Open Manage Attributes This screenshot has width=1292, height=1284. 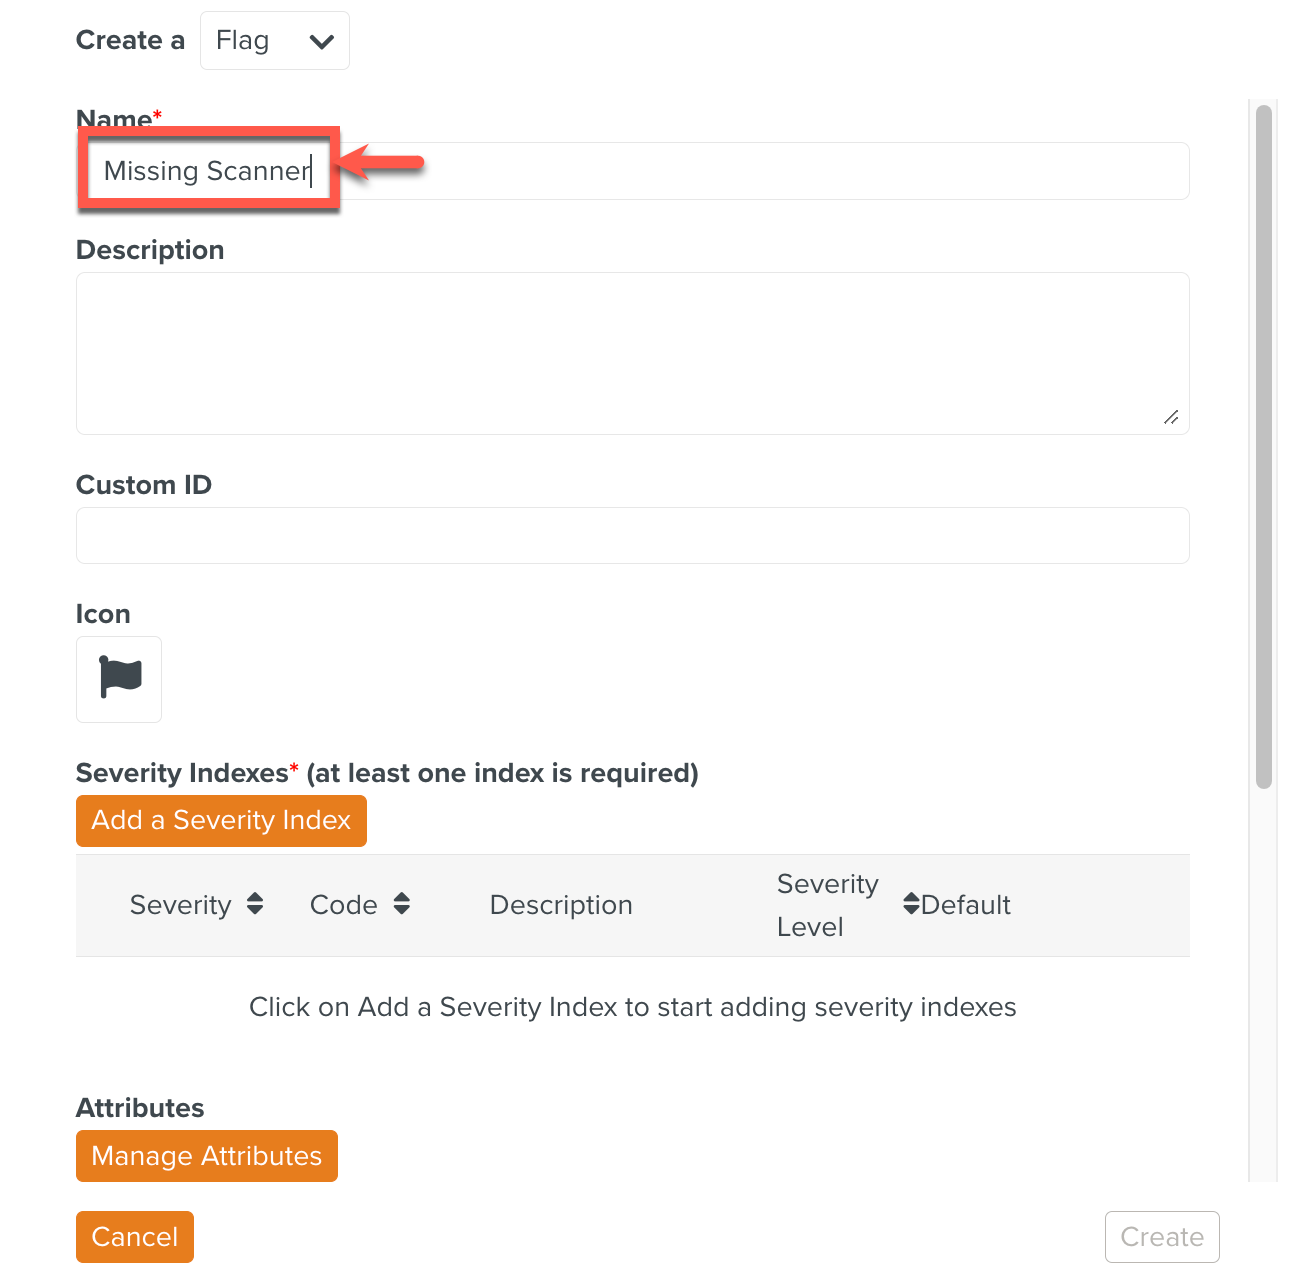click(207, 1156)
